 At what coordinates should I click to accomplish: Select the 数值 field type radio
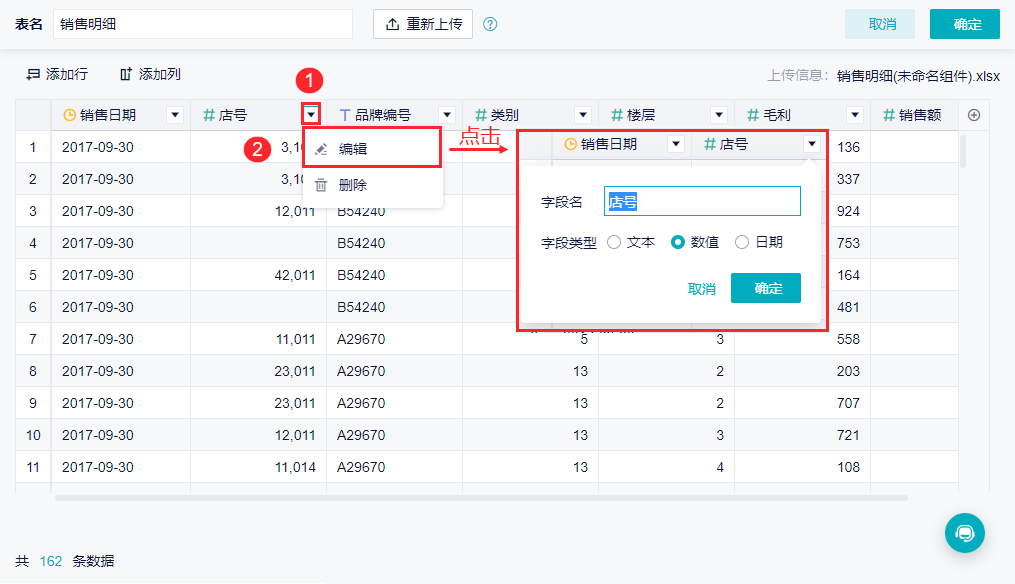677,242
